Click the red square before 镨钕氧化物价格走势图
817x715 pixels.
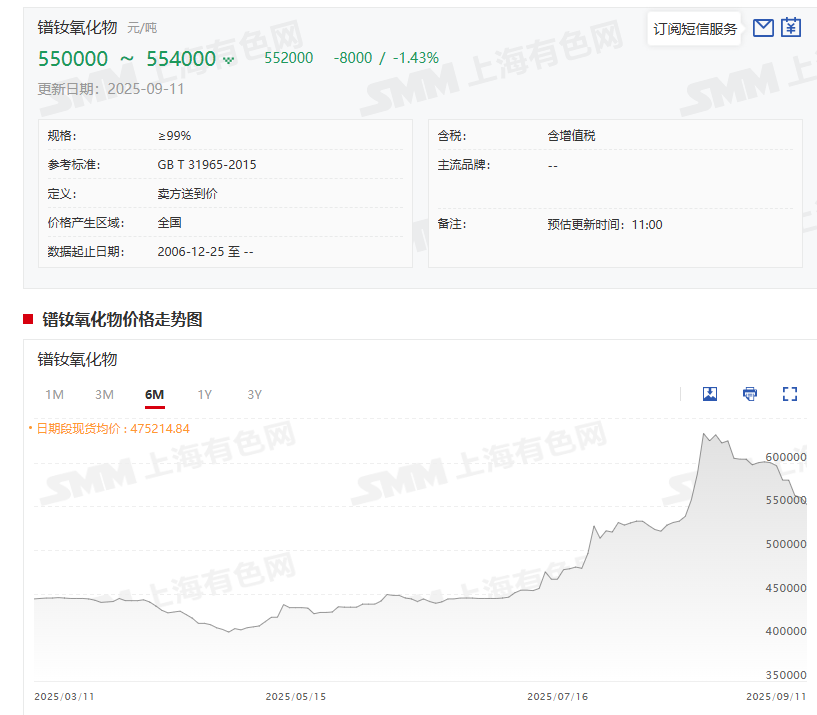point(28,320)
